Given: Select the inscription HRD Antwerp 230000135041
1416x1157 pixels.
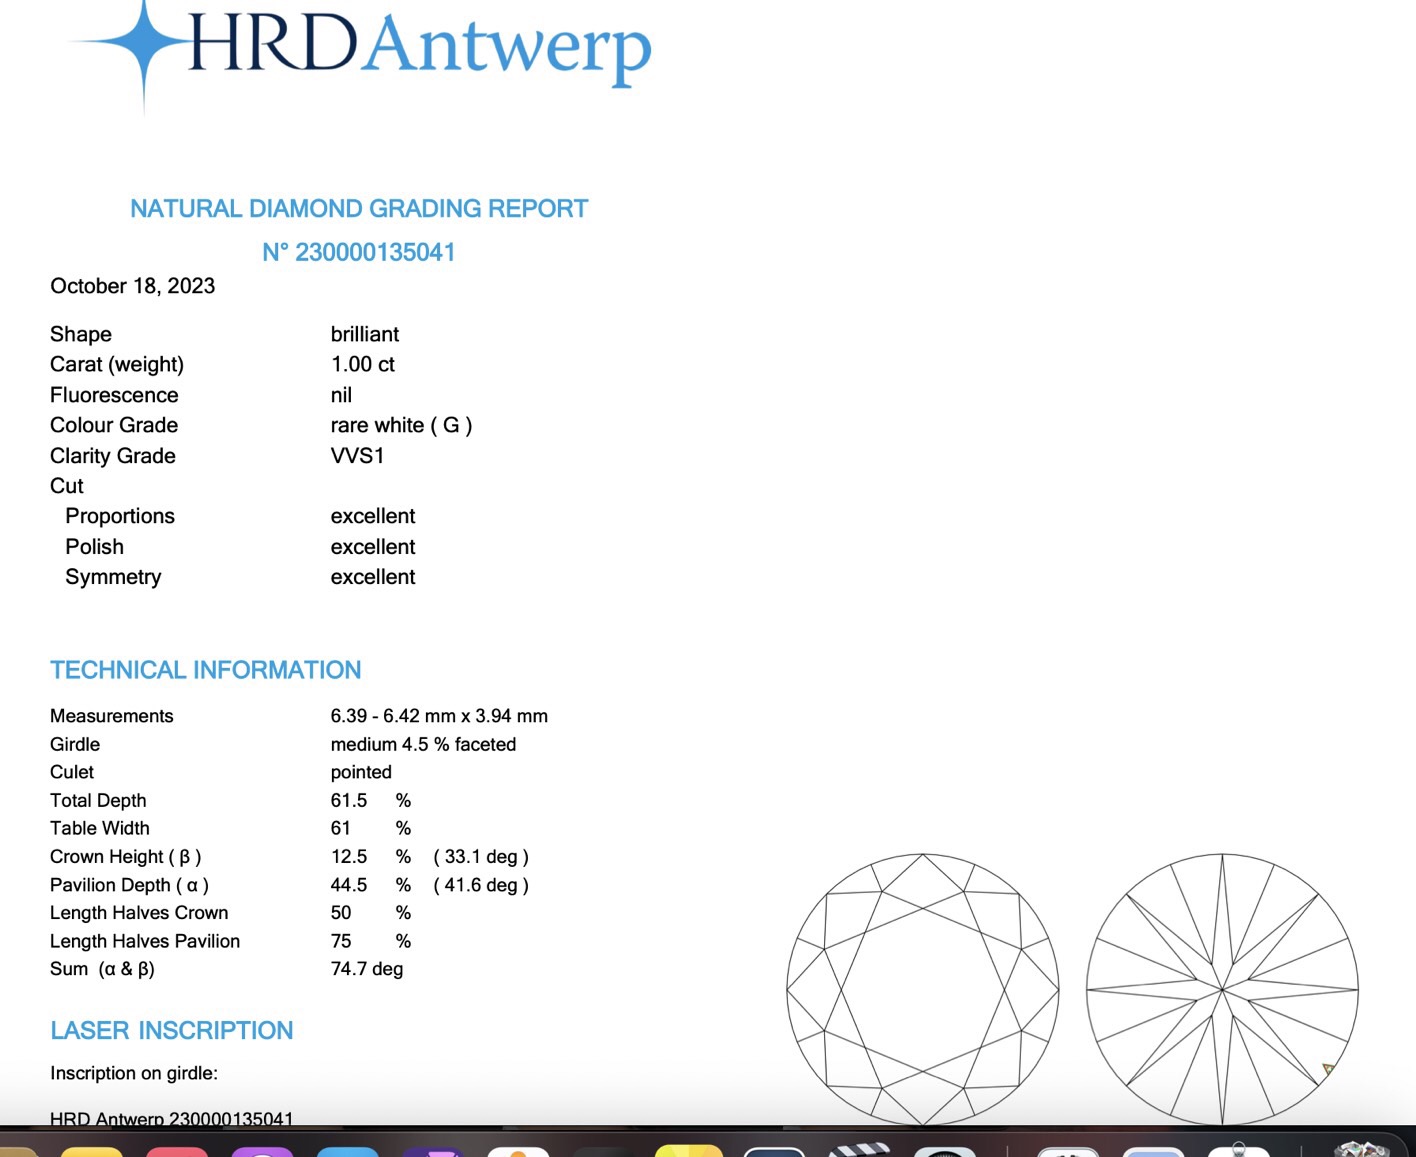Looking at the screenshot, I should (x=172, y=1119).
